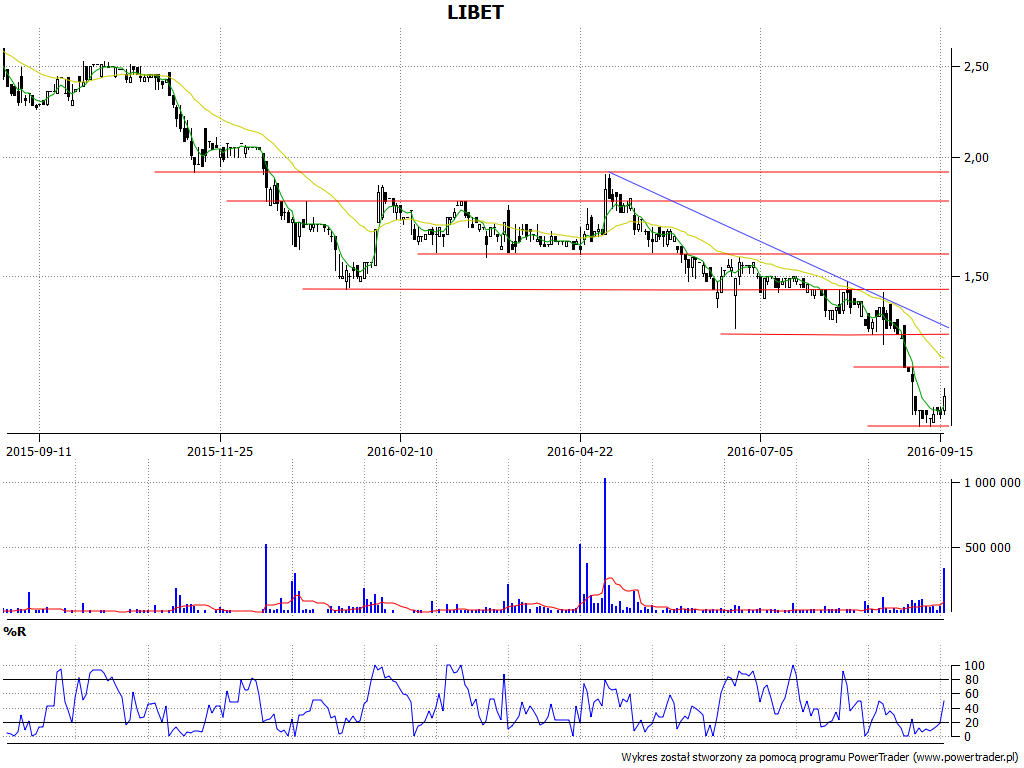The image size is (1024, 768).
Task: Click the 1 000 000 volume axis label
Action: pos(992,483)
